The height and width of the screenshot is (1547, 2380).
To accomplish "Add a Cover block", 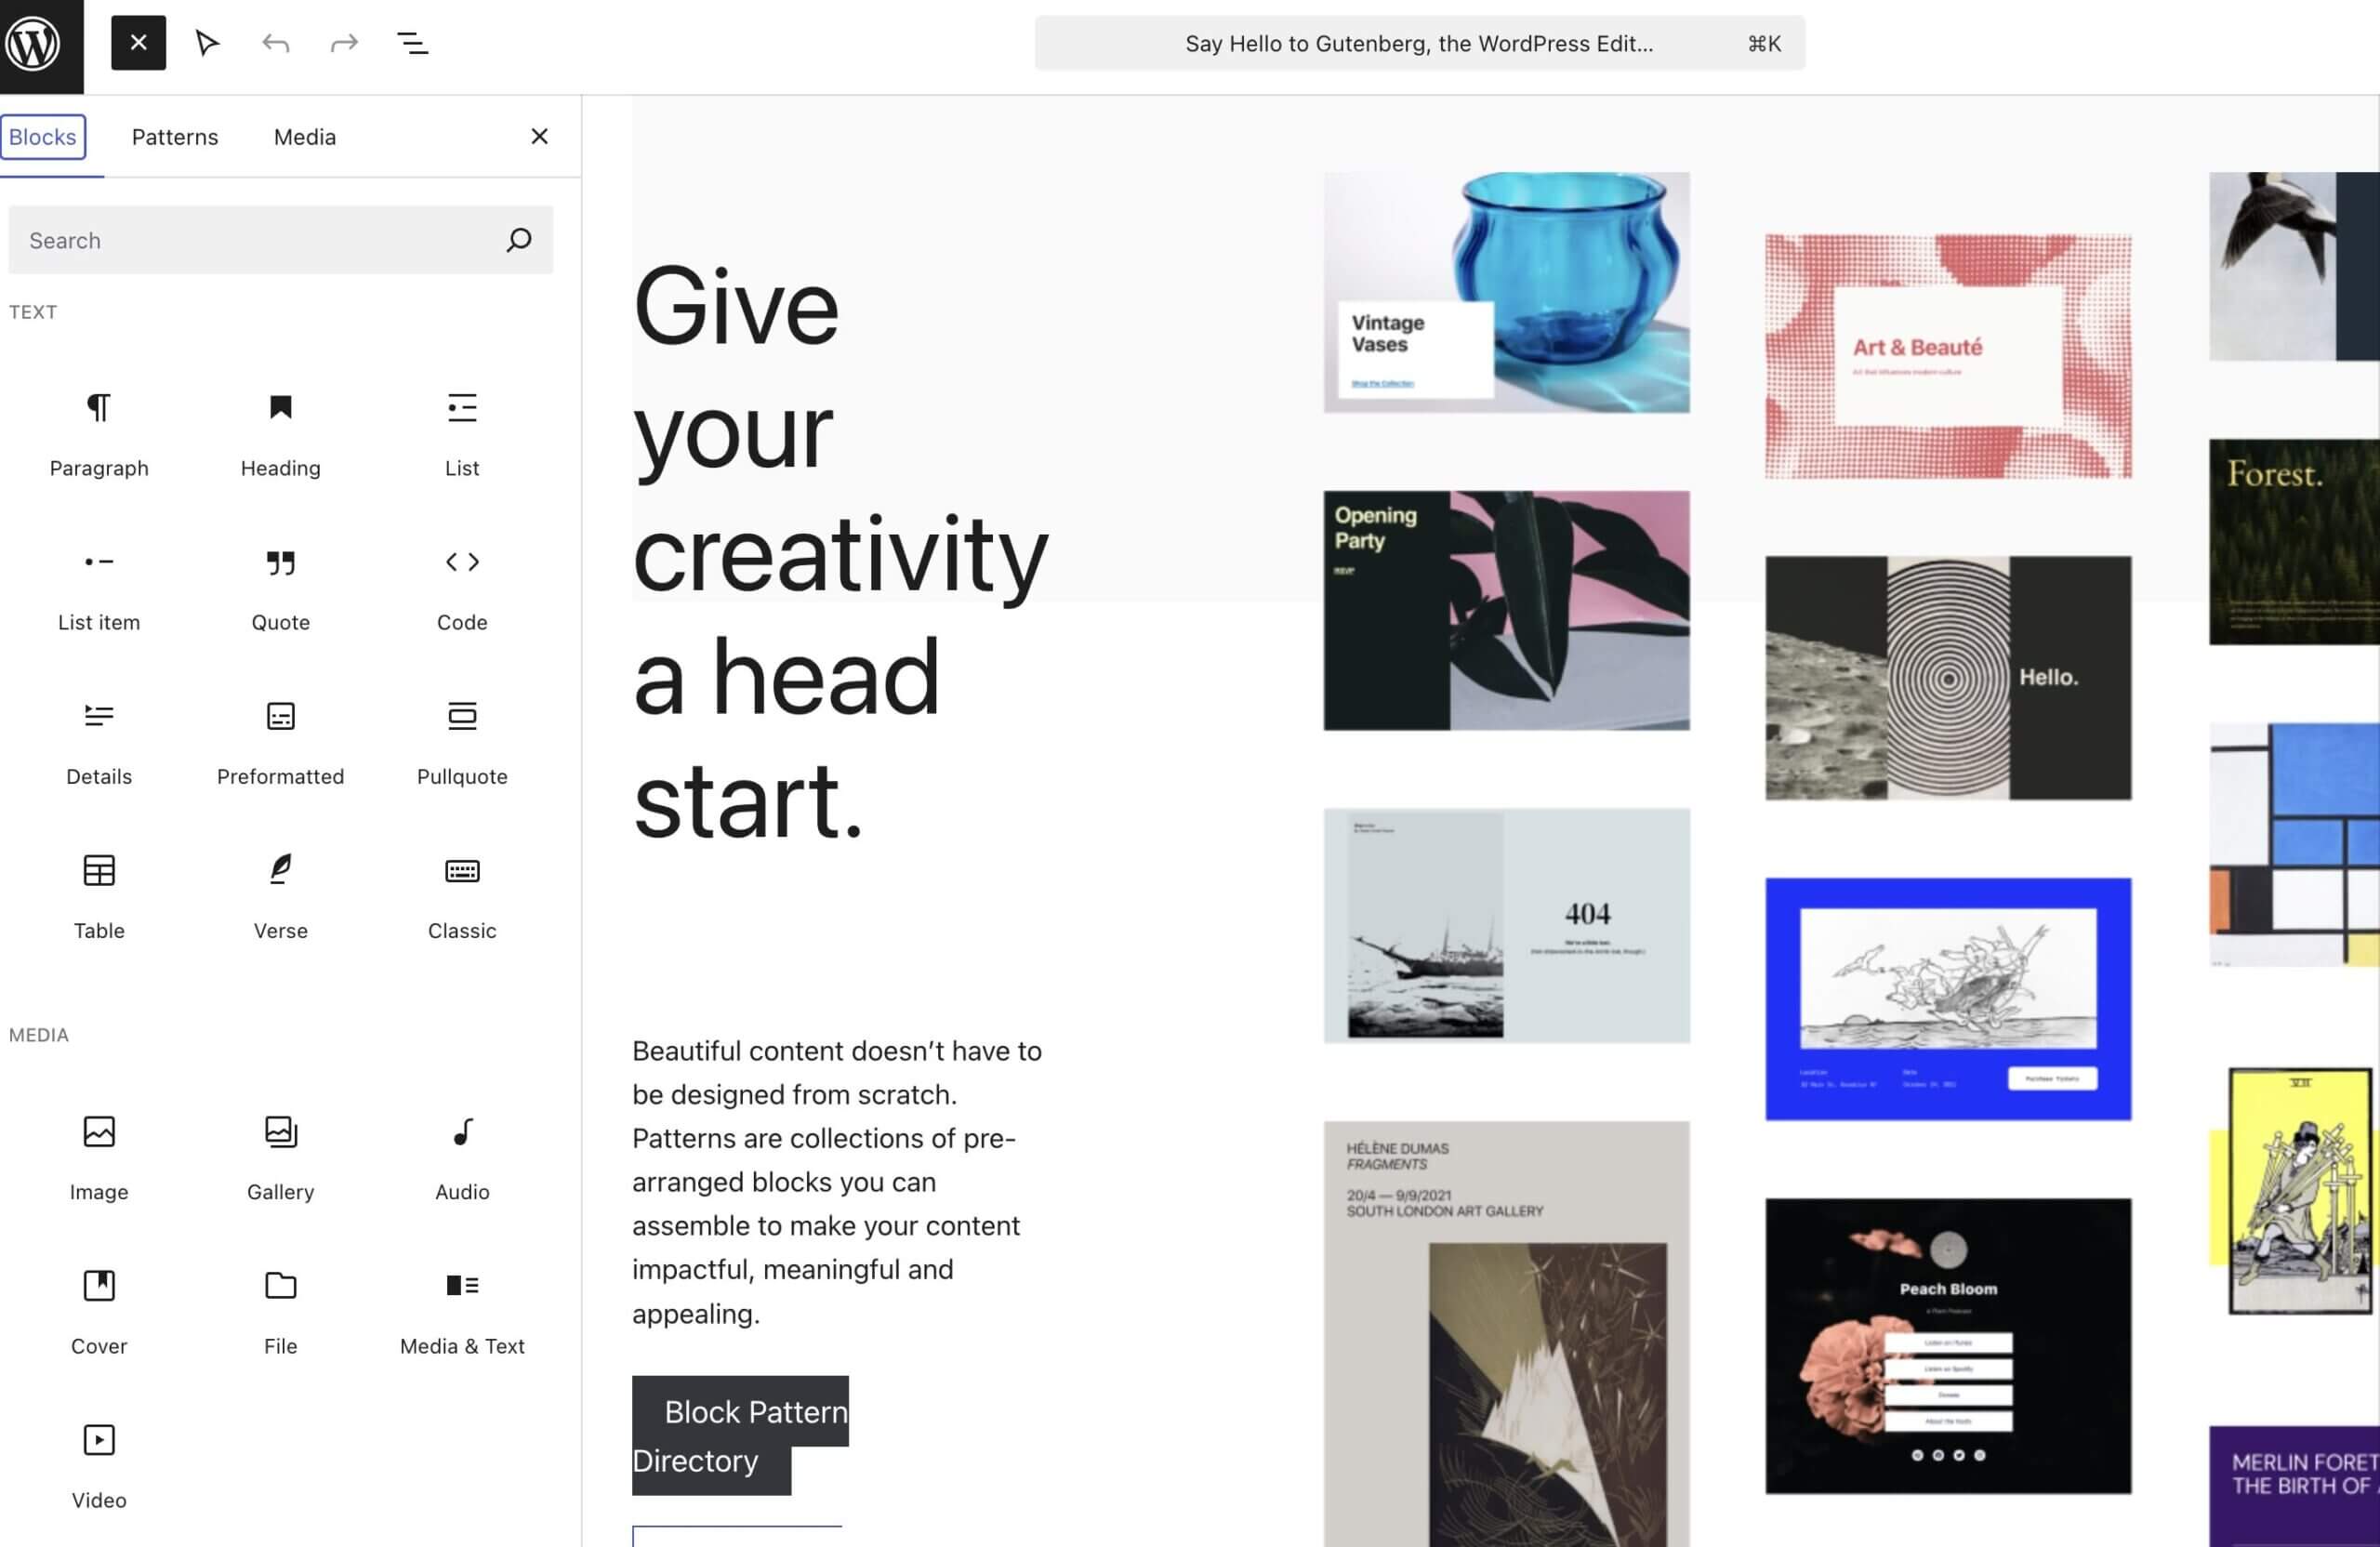I will (x=99, y=1311).
